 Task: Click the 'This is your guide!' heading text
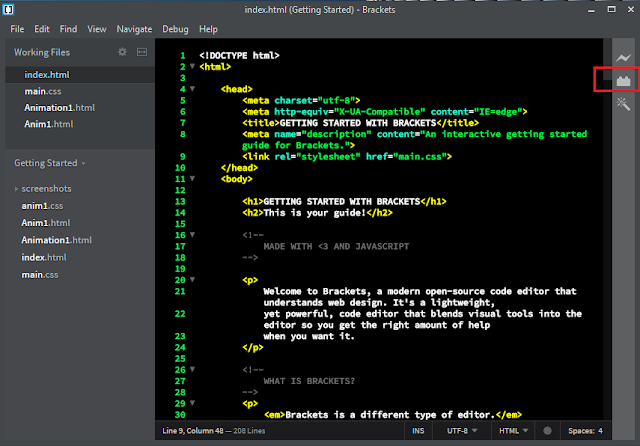[x=315, y=213]
